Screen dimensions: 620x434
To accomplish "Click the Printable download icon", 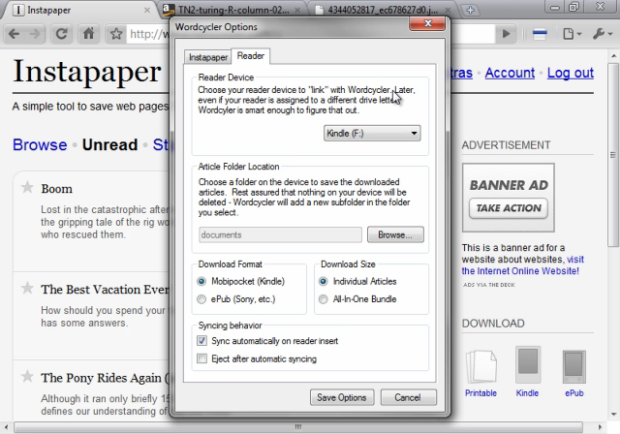I will coord(481,367).
